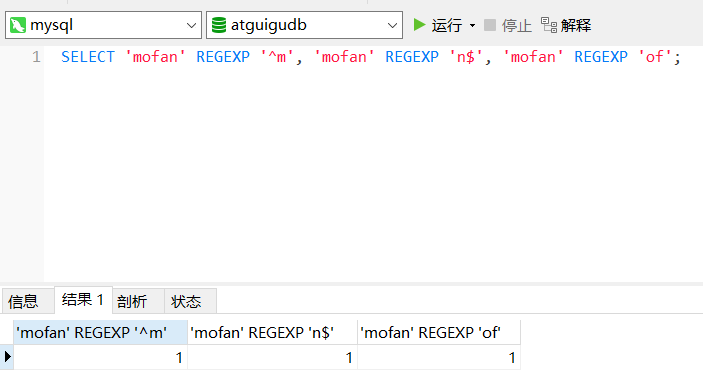Click the 'n$' pattern string in query
This screenshot has height=387, width=703.
point(466,57)
